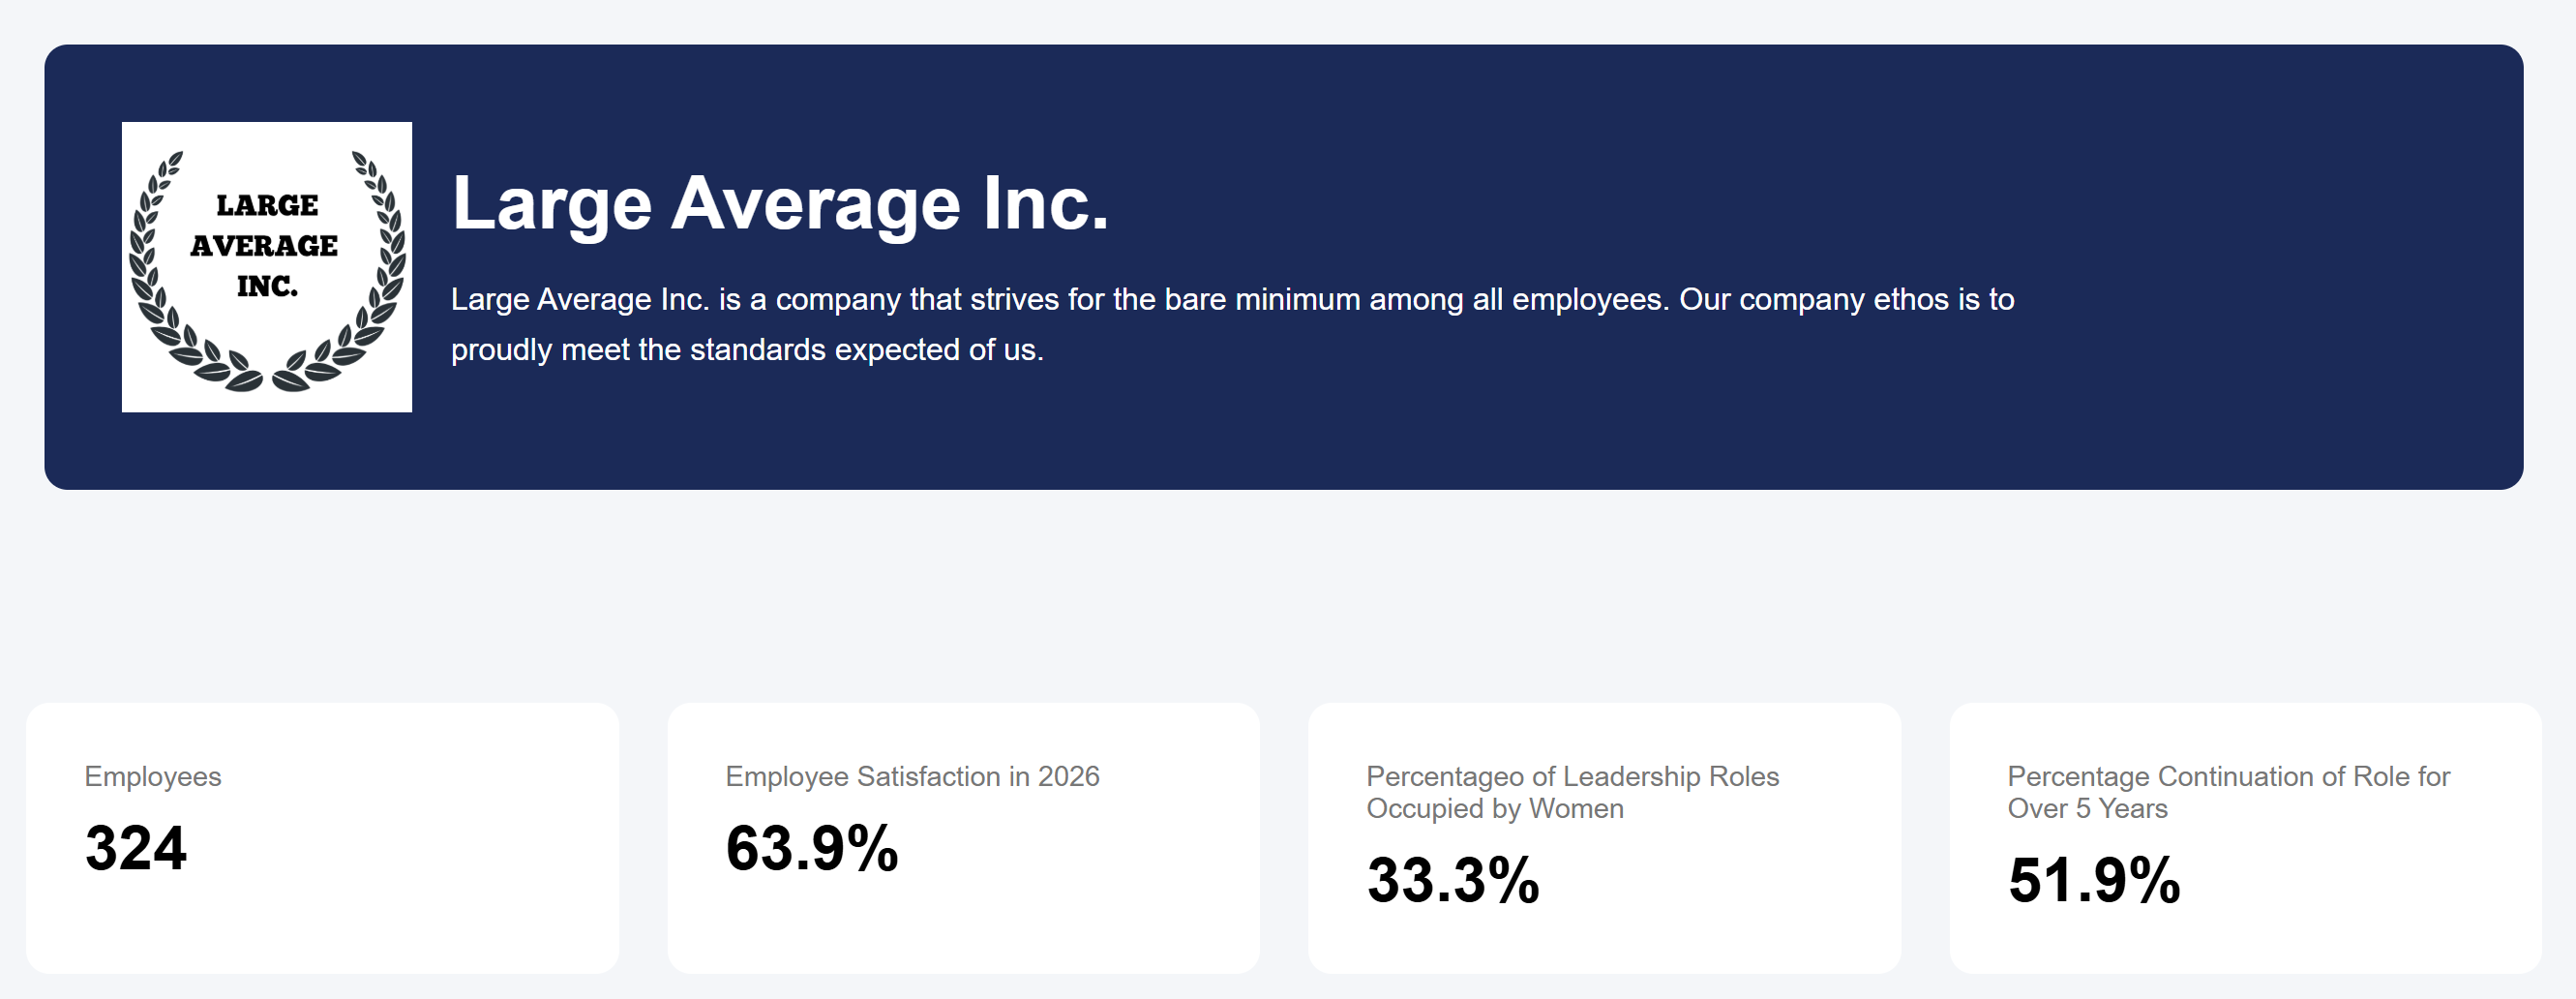Click the 'INC.' text inside the logo

coord(267,286)
